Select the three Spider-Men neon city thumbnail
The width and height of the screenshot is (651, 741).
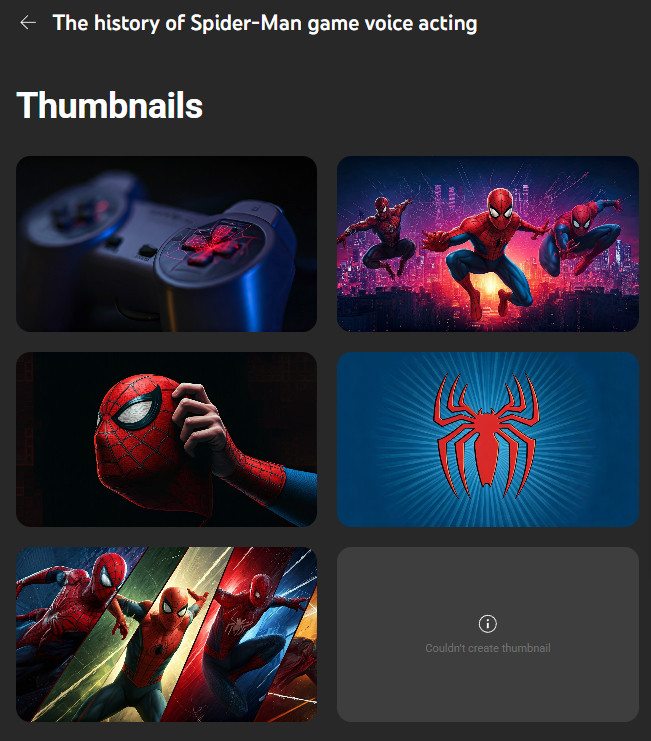[488, 244]
